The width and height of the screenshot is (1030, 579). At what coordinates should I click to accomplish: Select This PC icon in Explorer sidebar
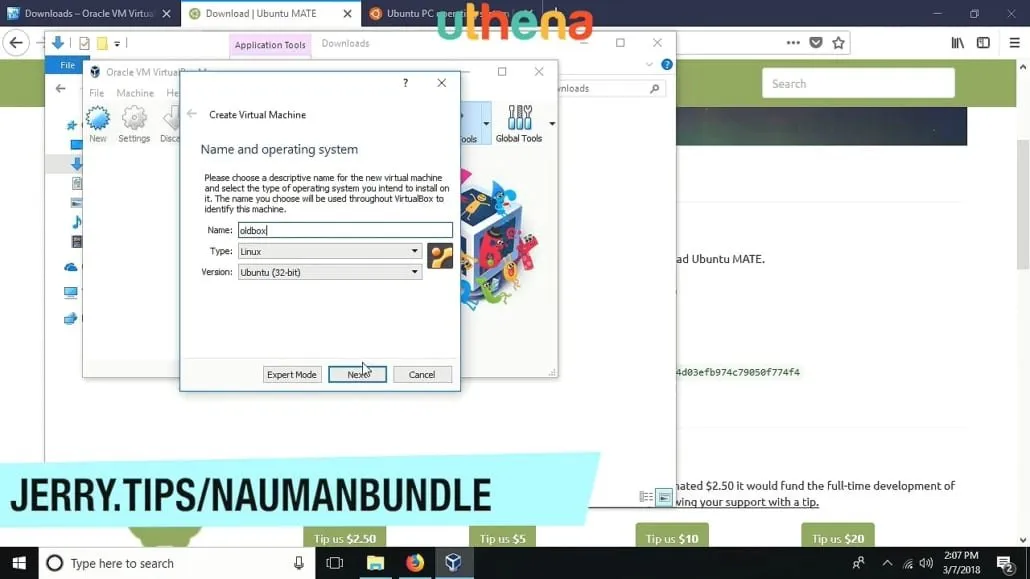pyautogui.click(x=70, y=292)
